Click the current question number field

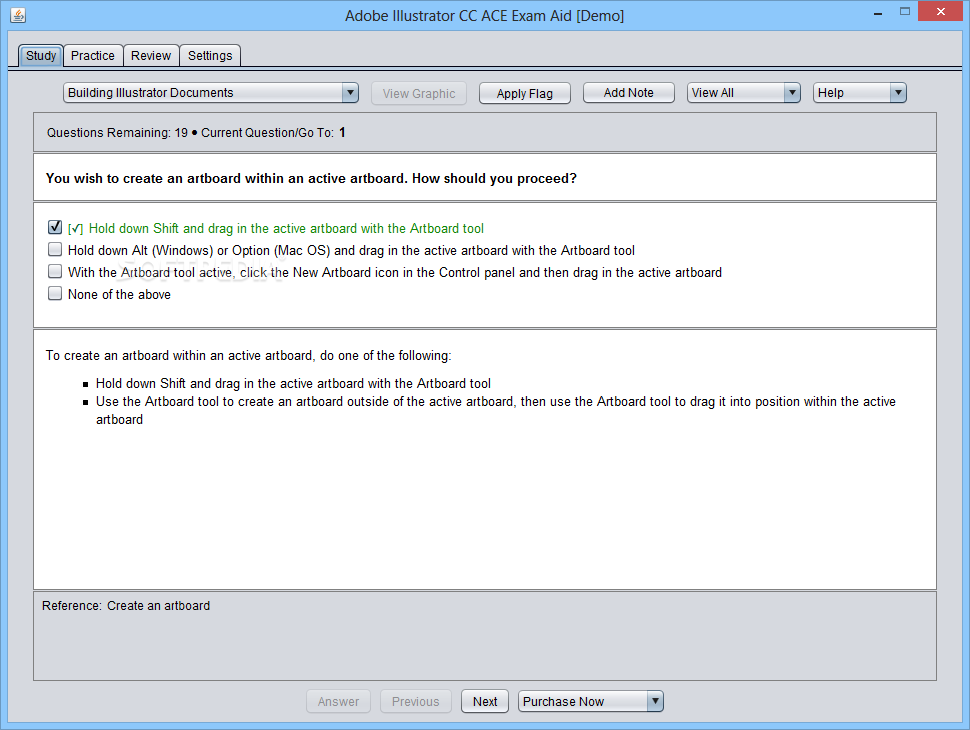[342, 132]
